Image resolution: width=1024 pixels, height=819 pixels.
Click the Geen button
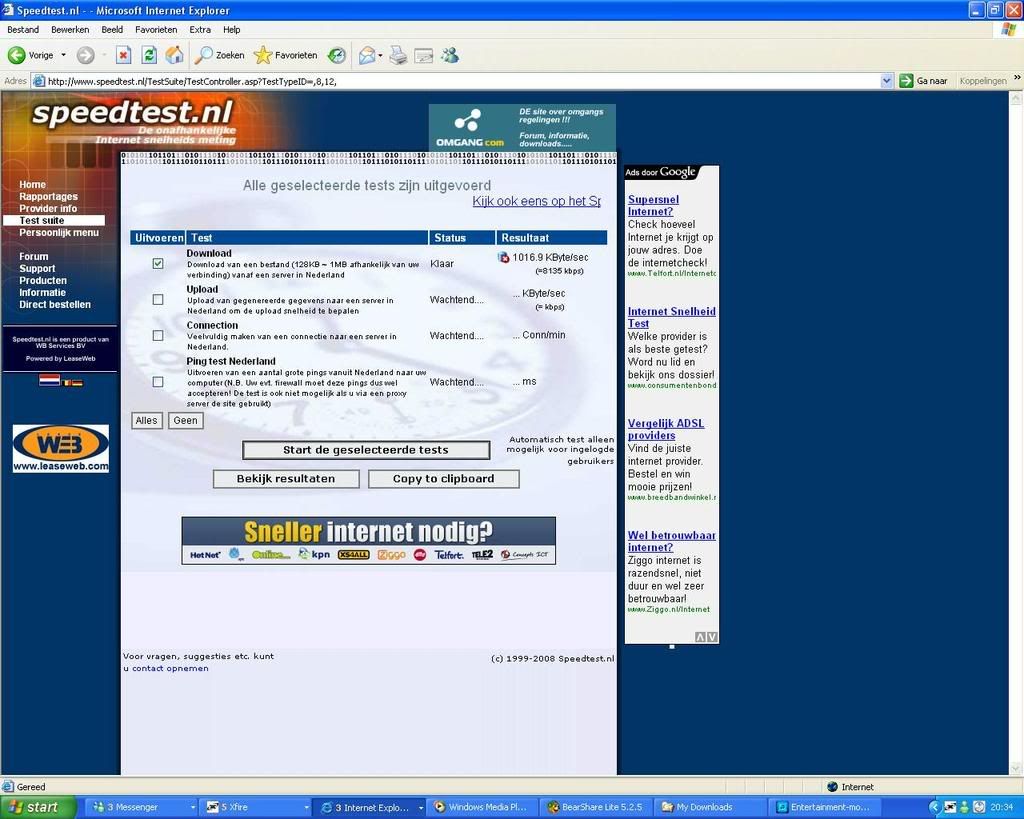pyautogui.click(x=185, y=421)
